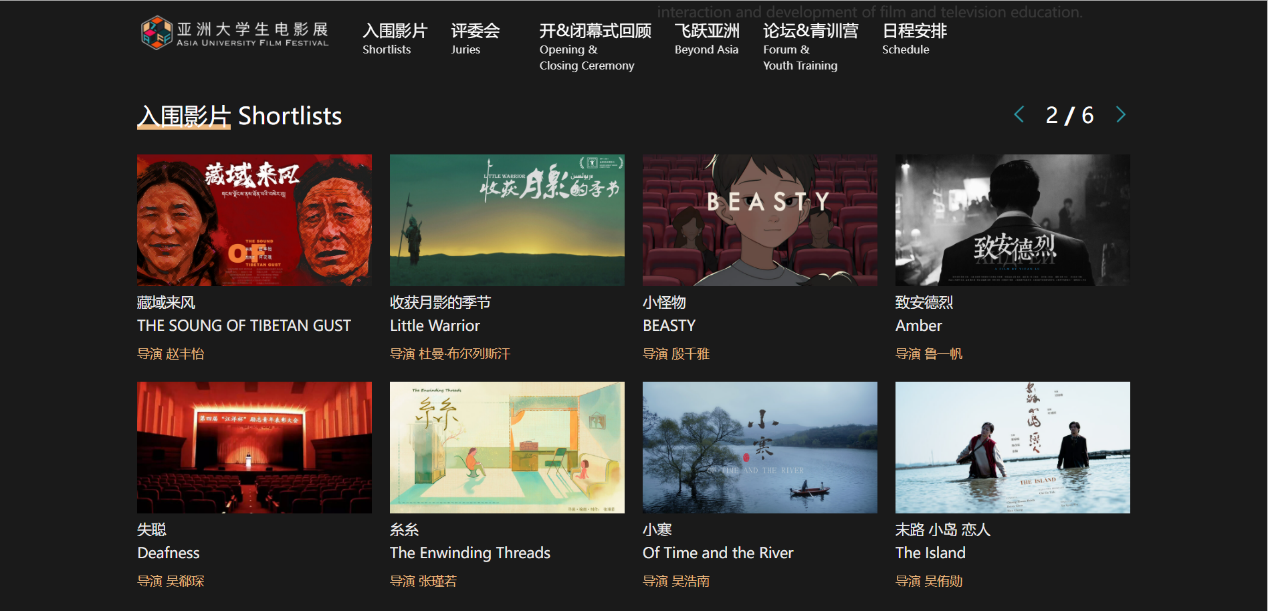Click the Shortlists section heading

point(239,116)
